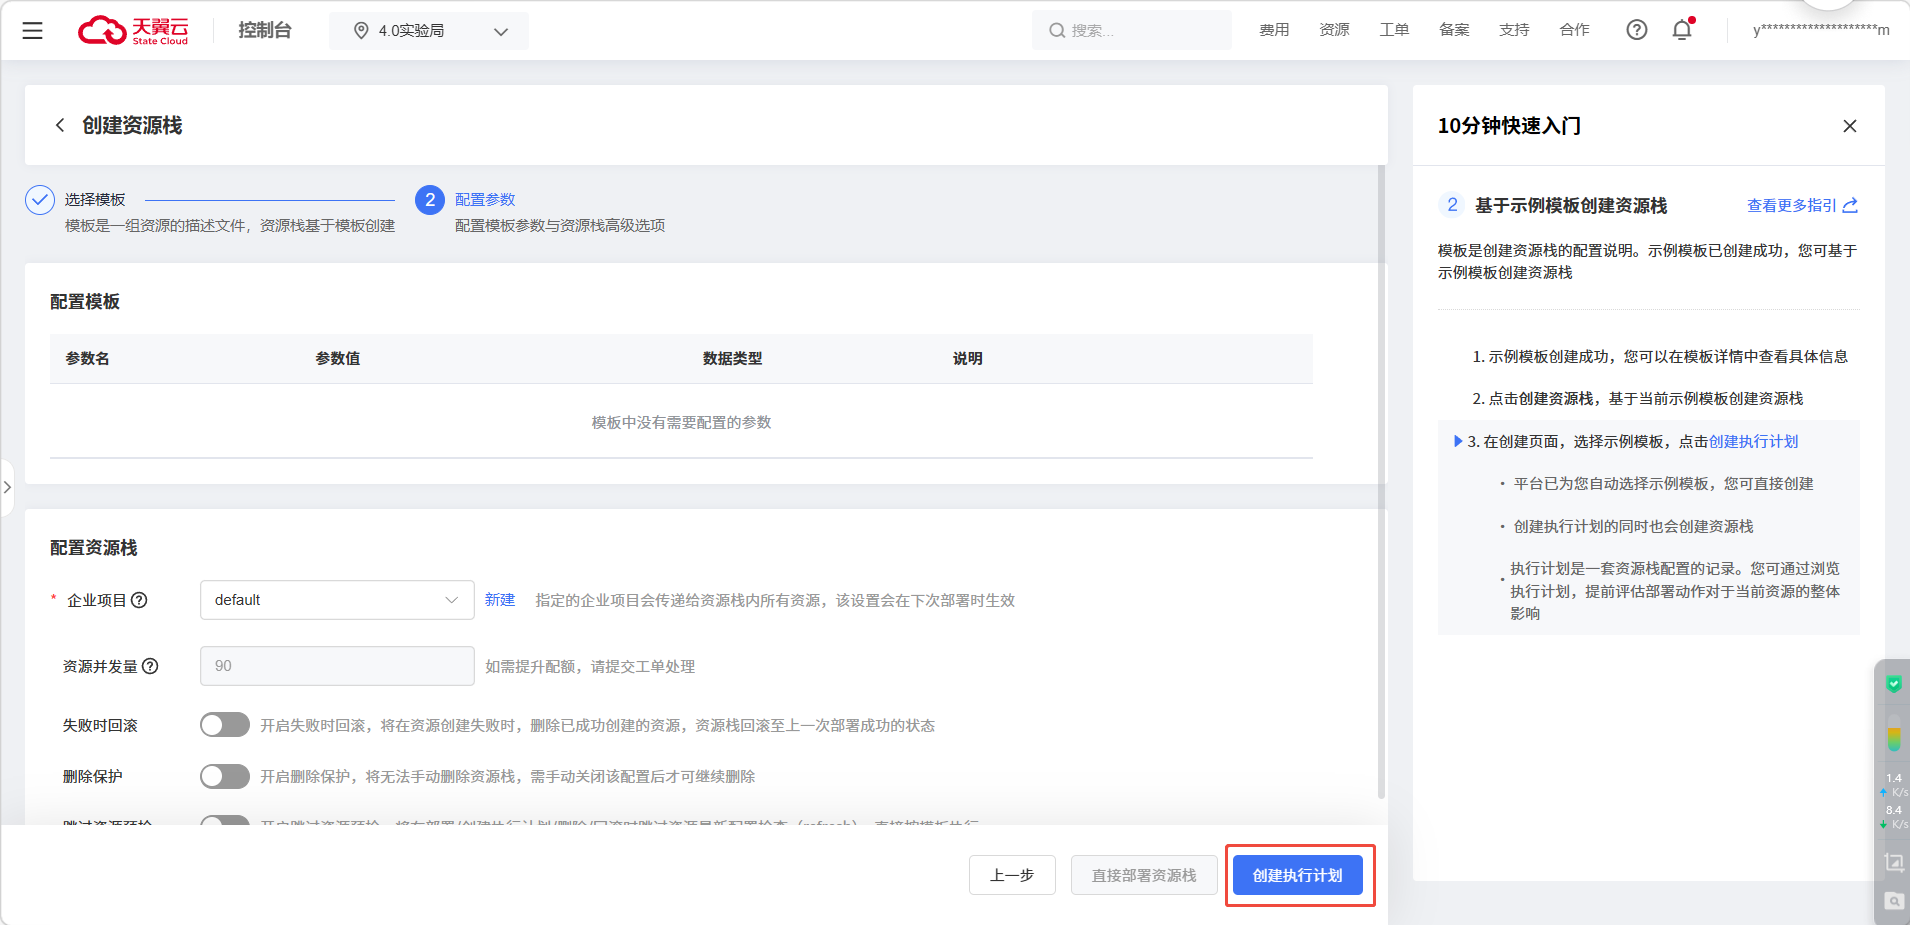
Task: Click the top search box
Action: tap(1131, 31)
